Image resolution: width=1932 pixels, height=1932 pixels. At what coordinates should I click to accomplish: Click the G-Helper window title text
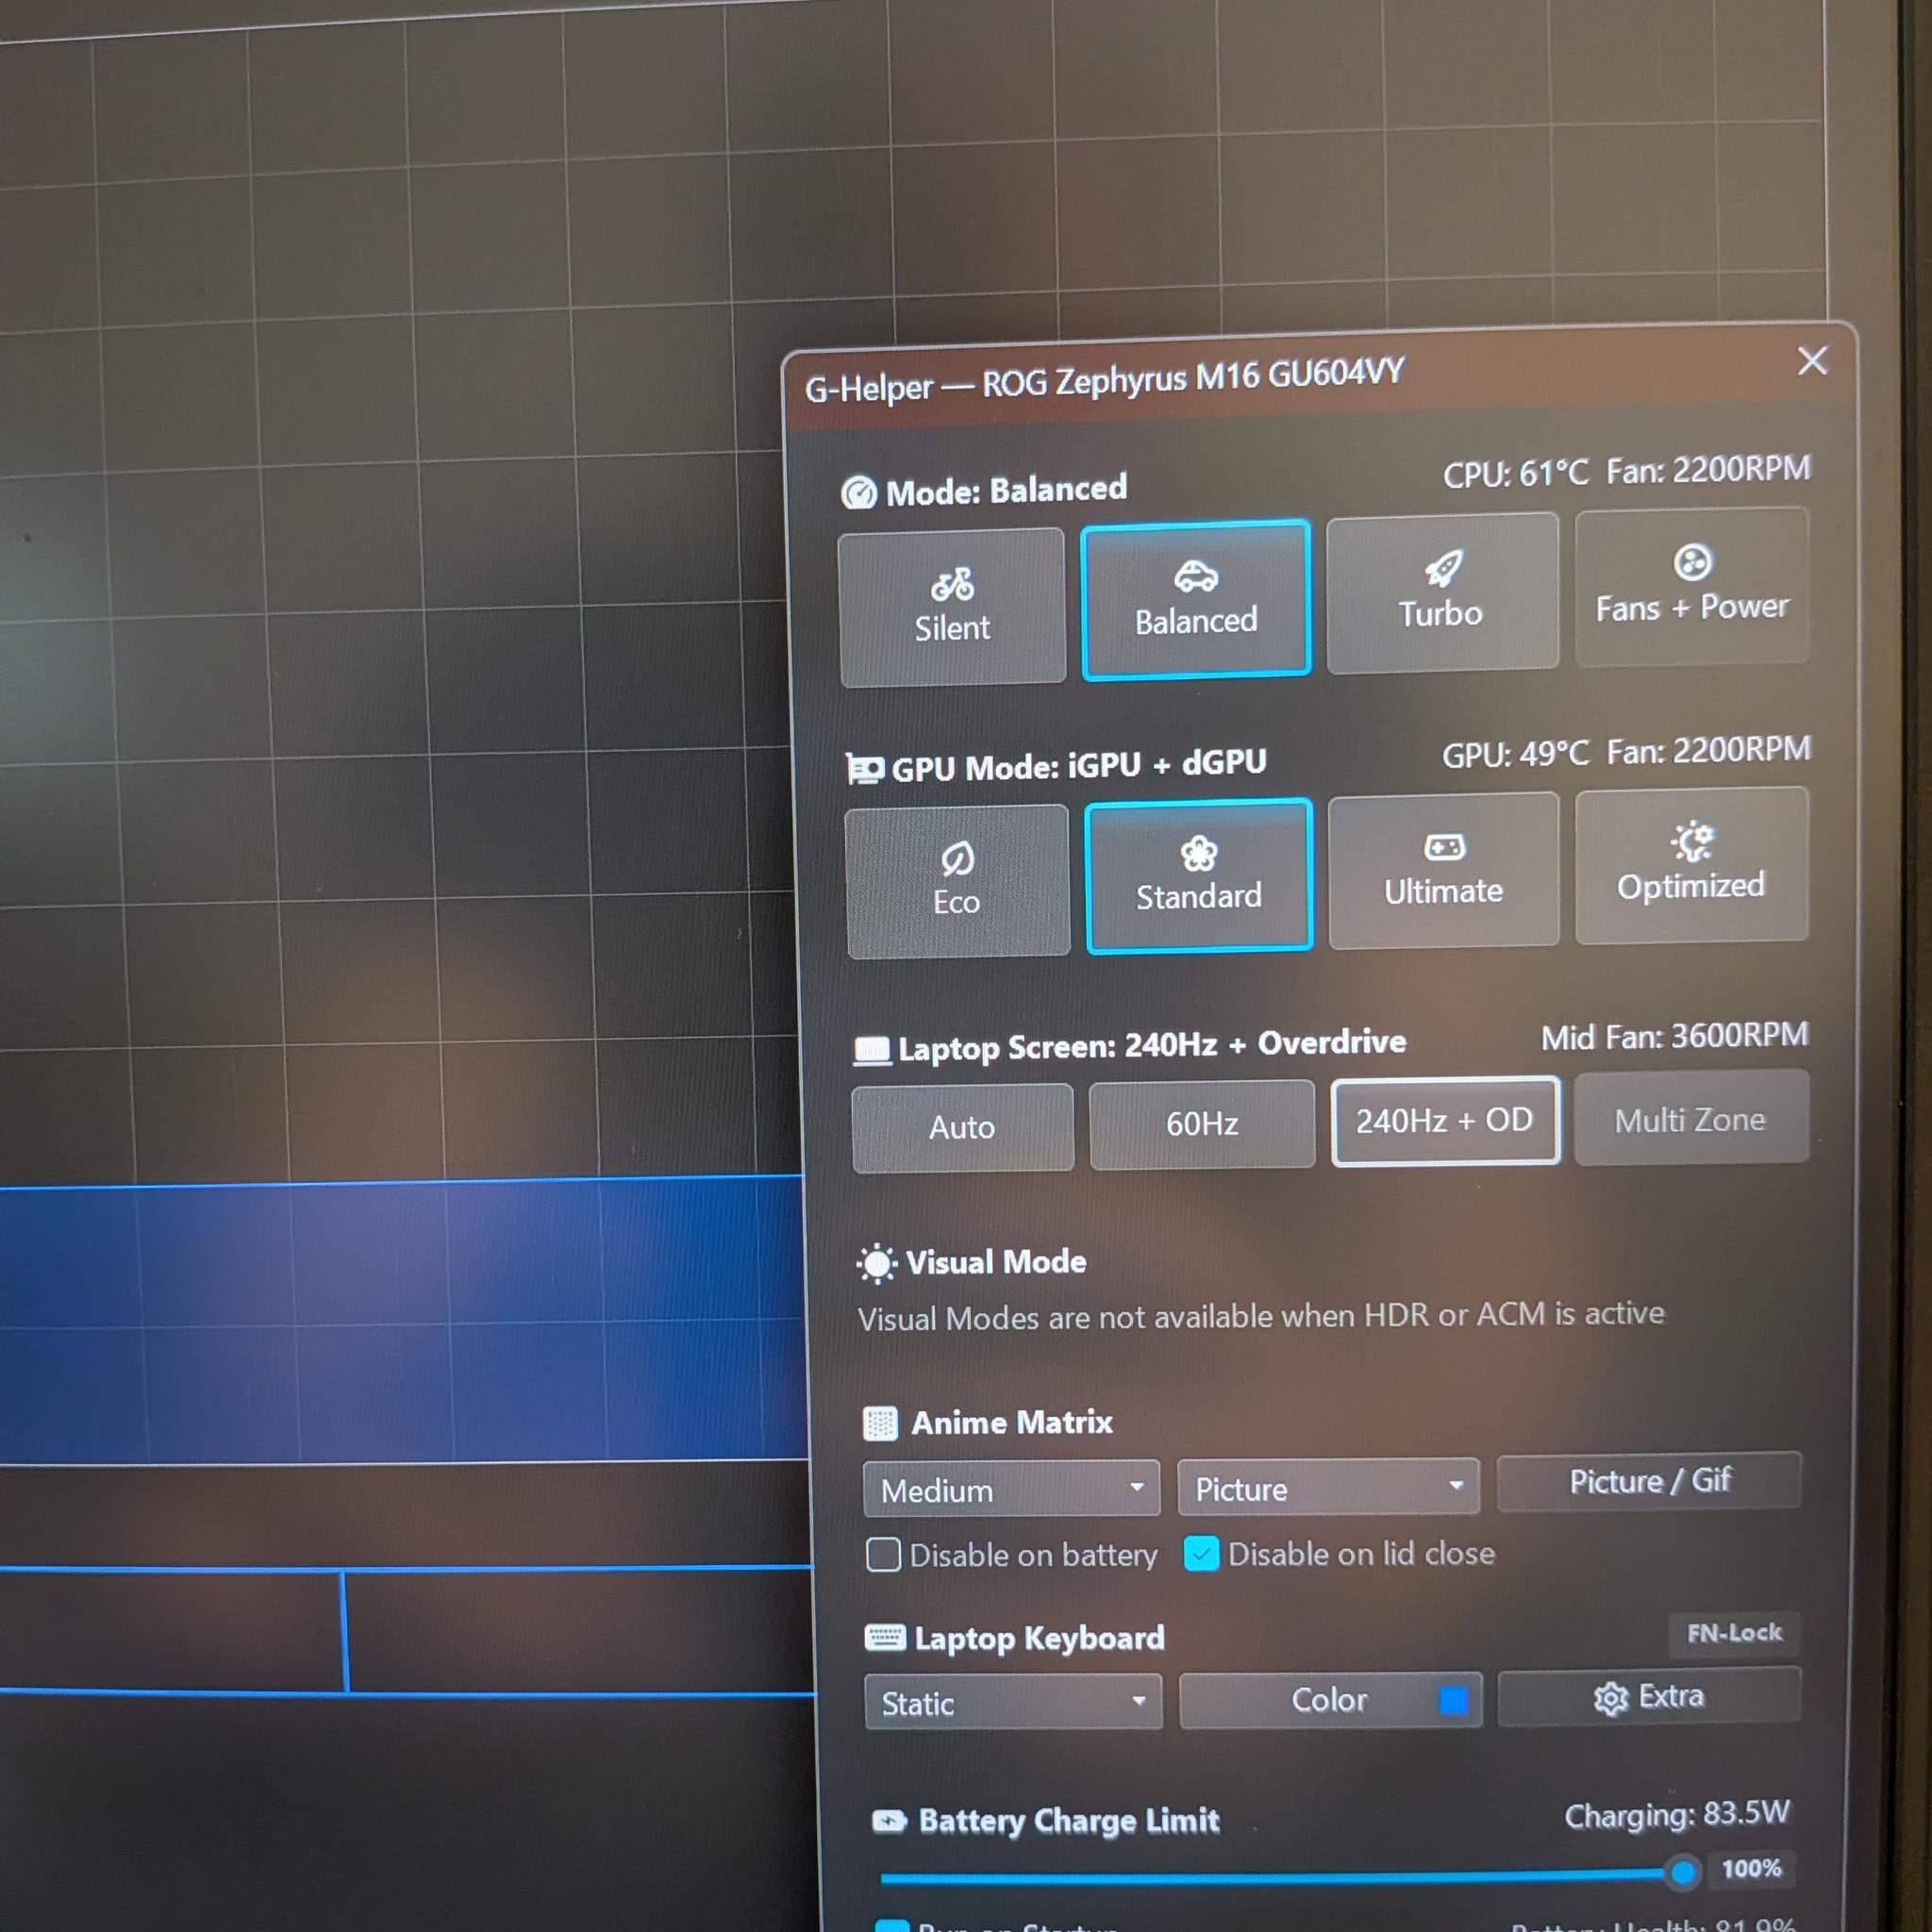1105,380
